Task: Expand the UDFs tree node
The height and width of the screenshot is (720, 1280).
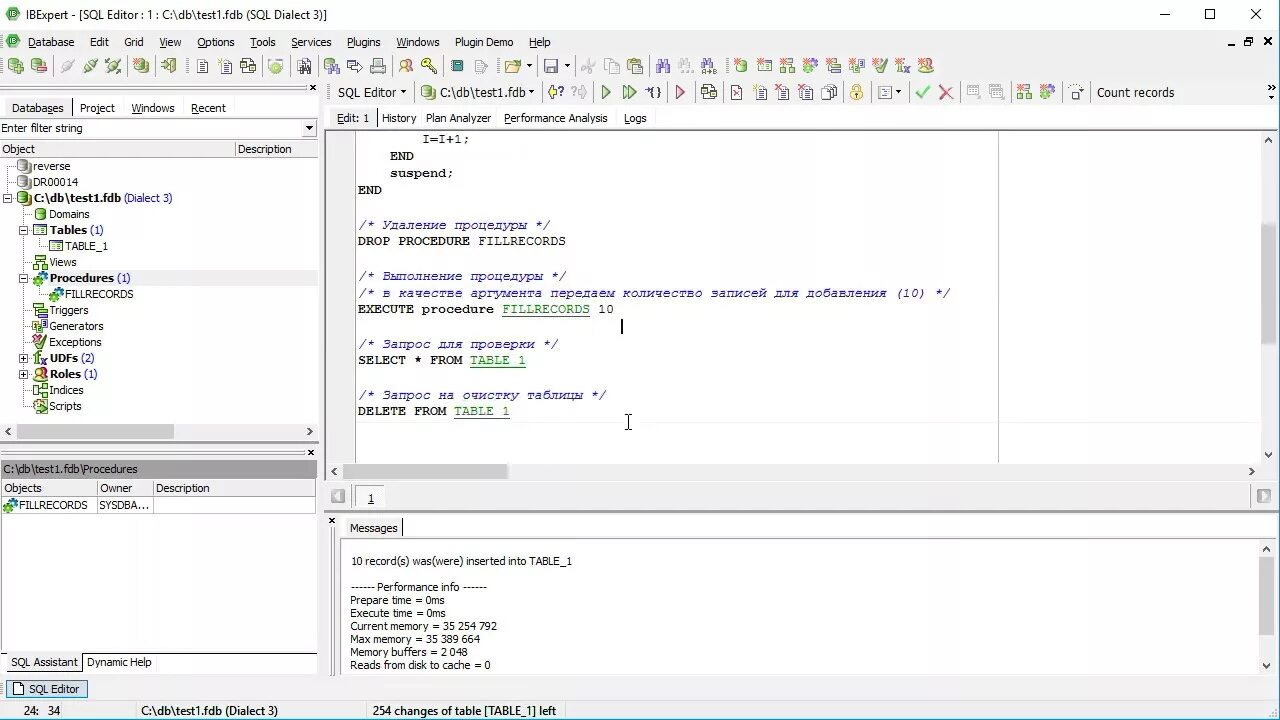Action: pos(24,358)
